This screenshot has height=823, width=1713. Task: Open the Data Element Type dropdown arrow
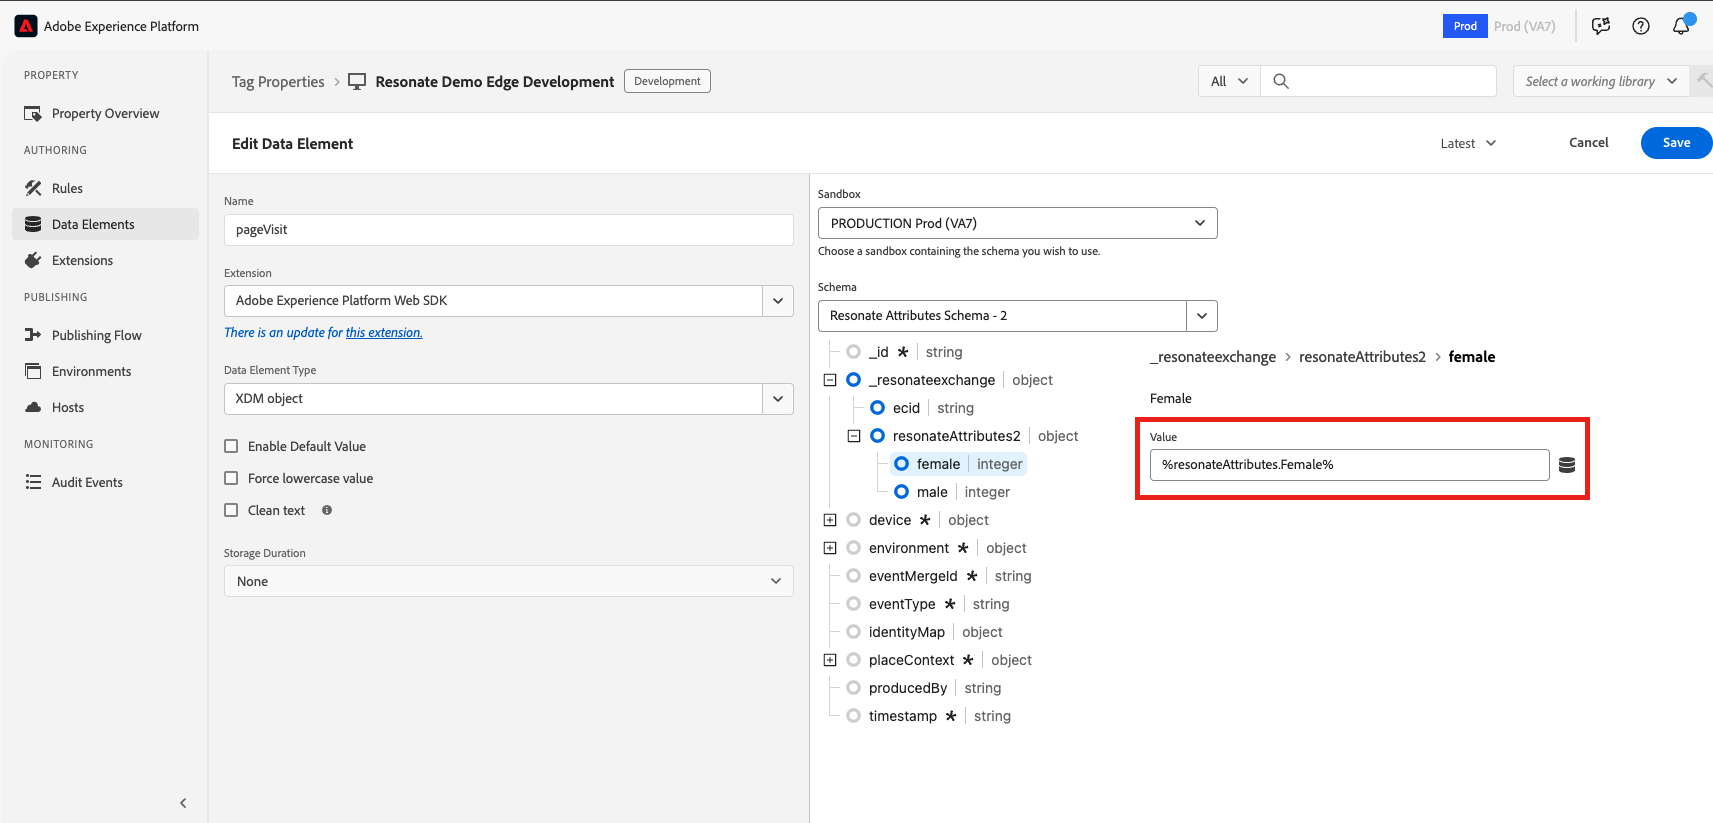tap(778, 399)
